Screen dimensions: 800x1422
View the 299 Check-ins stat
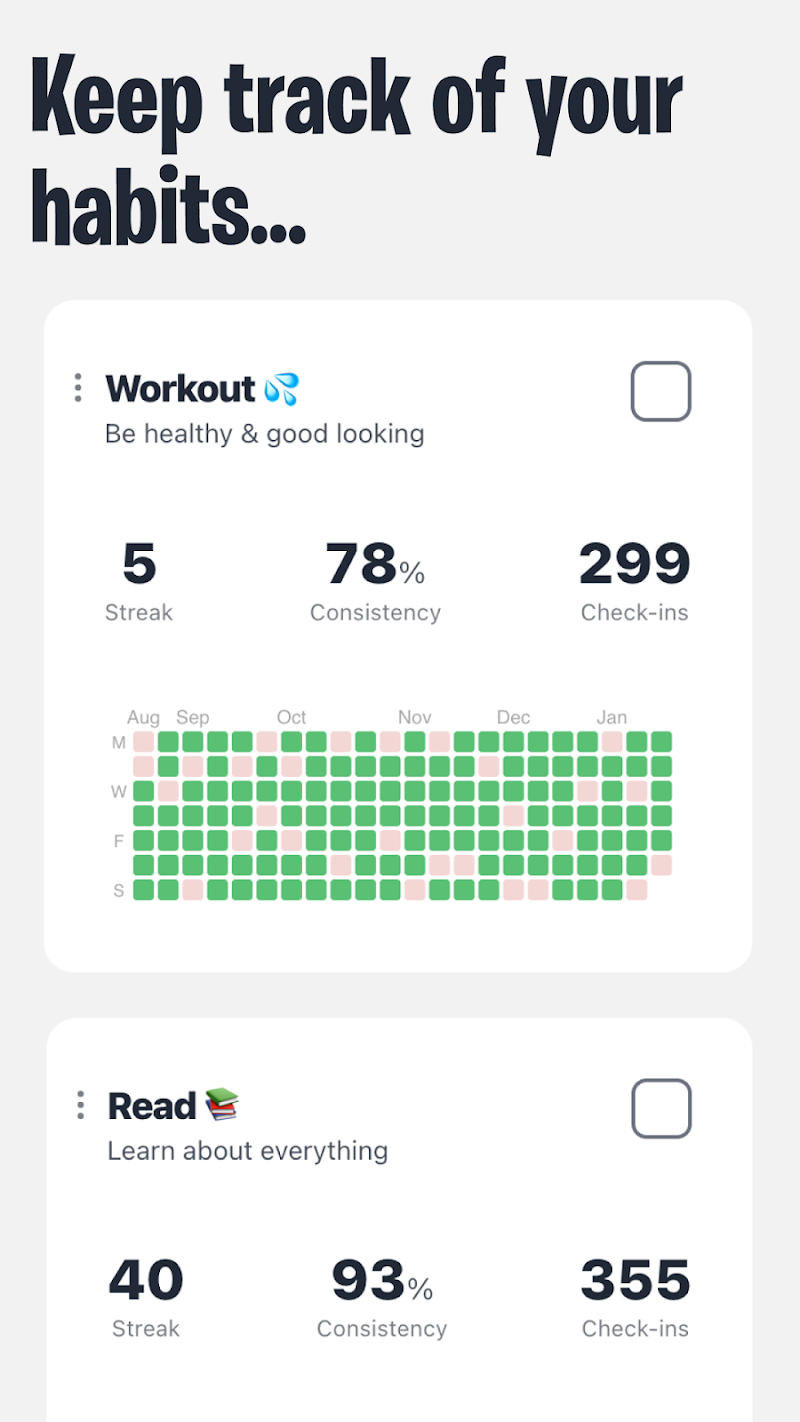coord(634,565)
